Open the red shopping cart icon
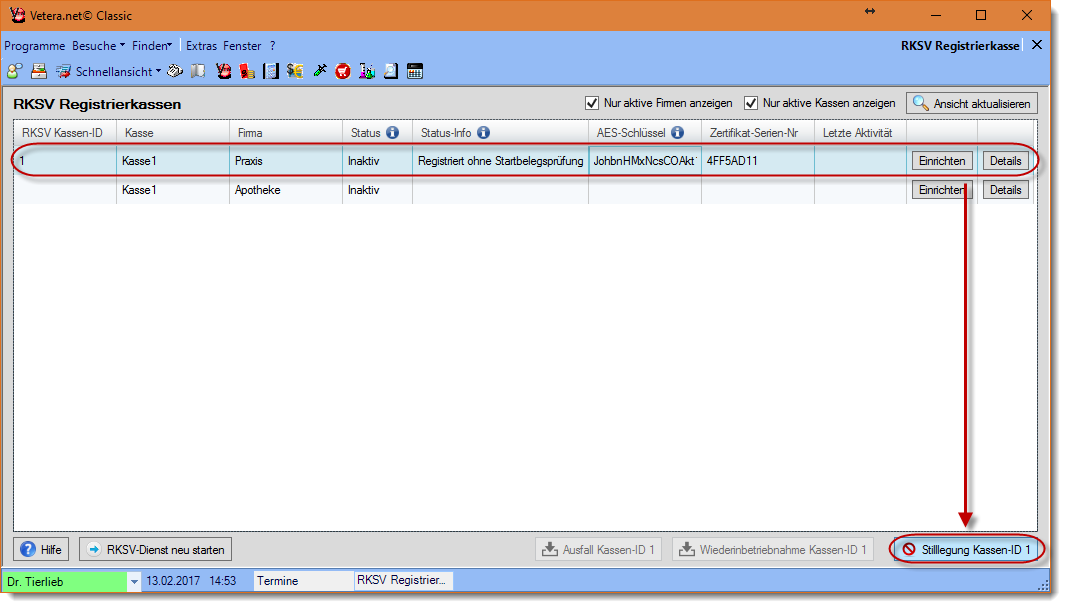This screenshot has height=608, width=1066. (x=343, y=71)
